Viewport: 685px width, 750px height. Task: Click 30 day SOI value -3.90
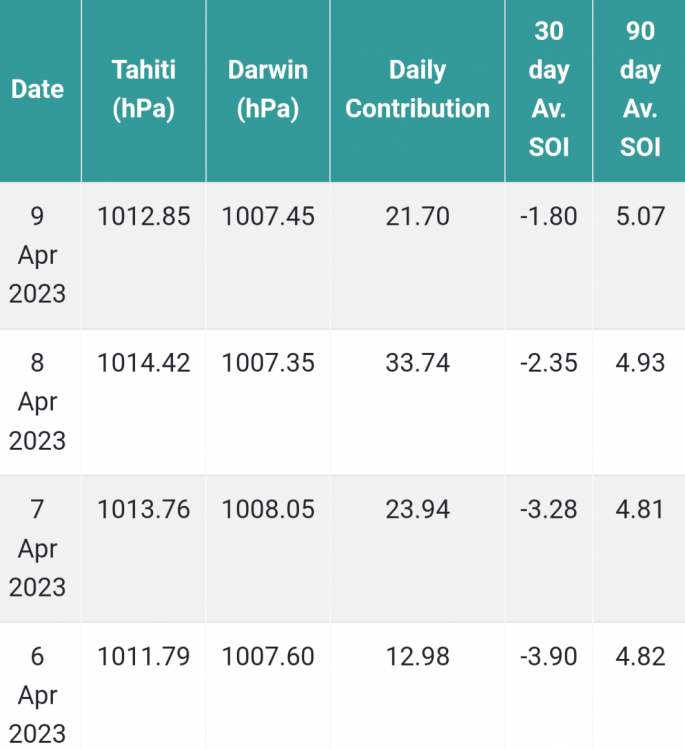pos(548,657)
